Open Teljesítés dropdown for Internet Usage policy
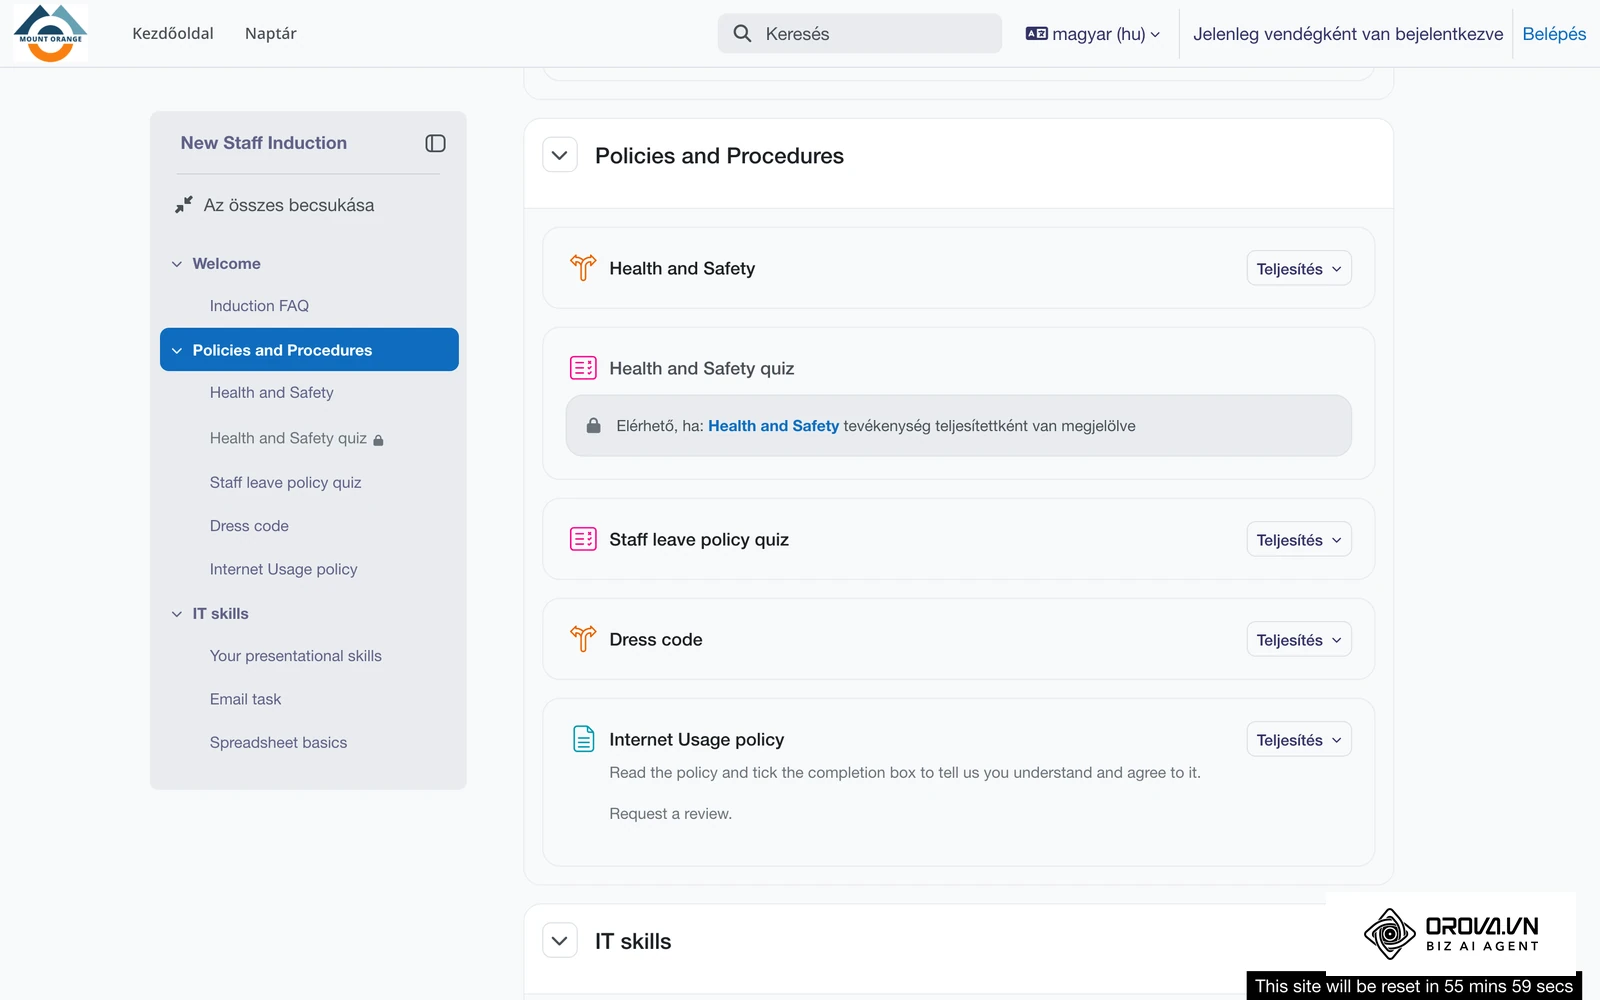Screen dimensions: 1600x1000 coord(1299,739)
